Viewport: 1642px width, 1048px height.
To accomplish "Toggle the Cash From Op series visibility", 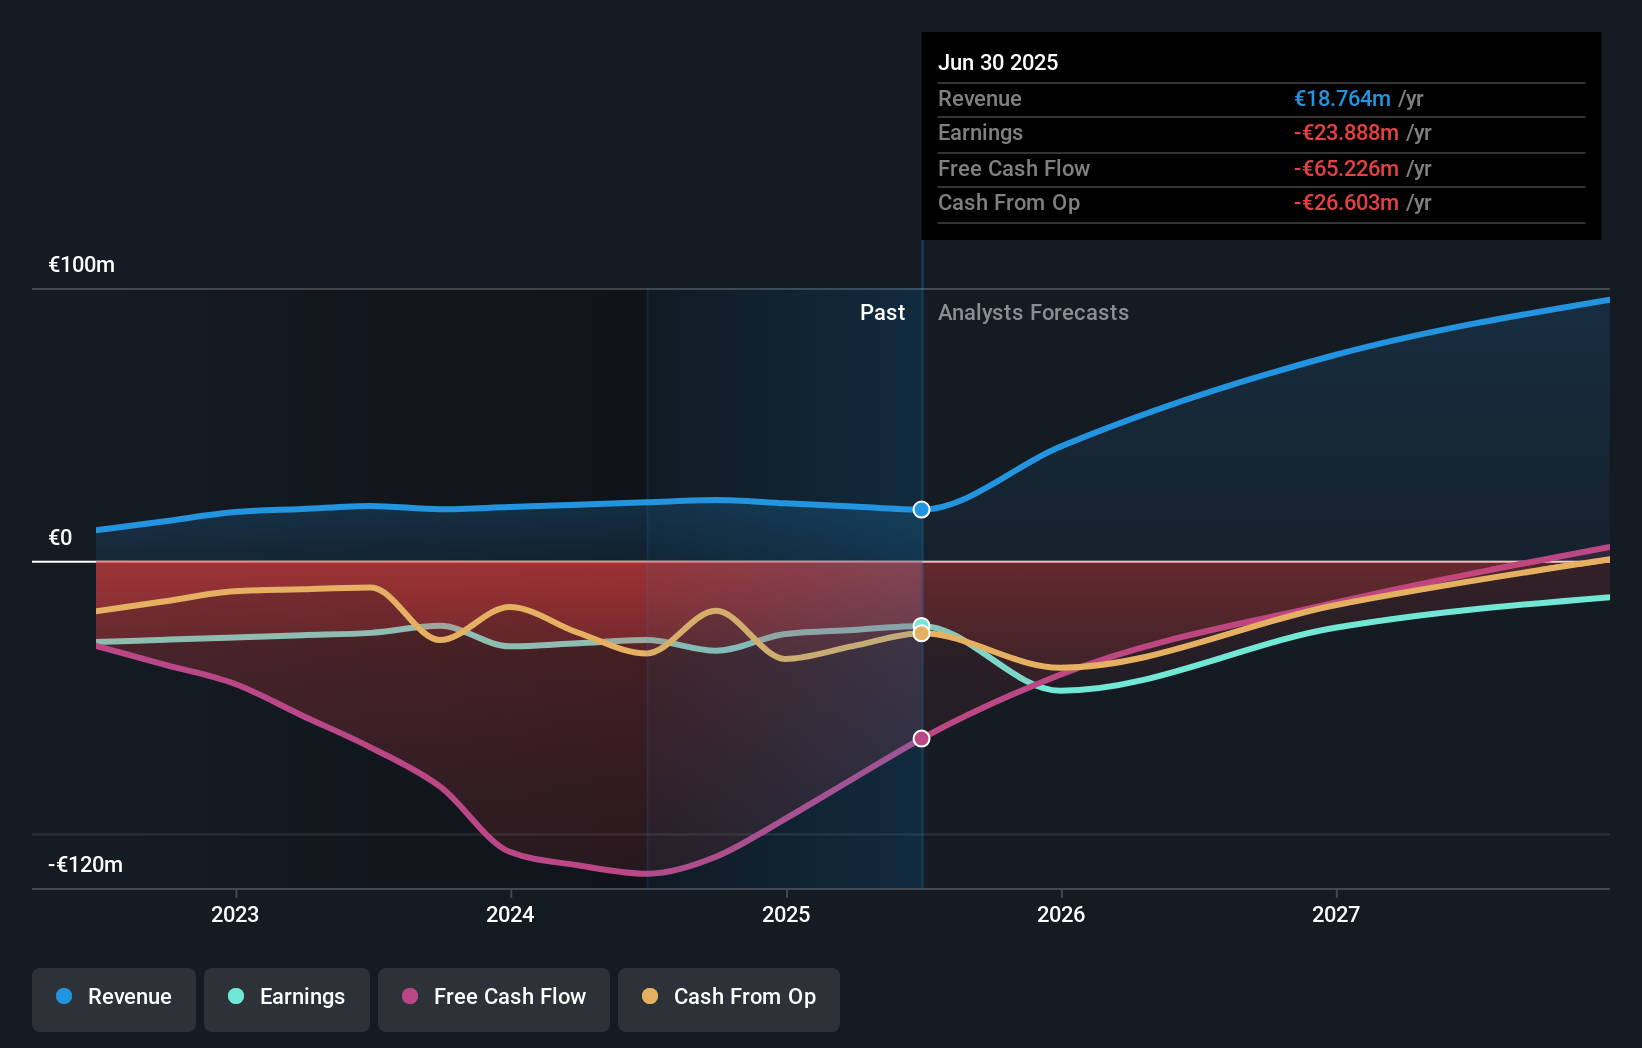I will click(x=728, y=997).
